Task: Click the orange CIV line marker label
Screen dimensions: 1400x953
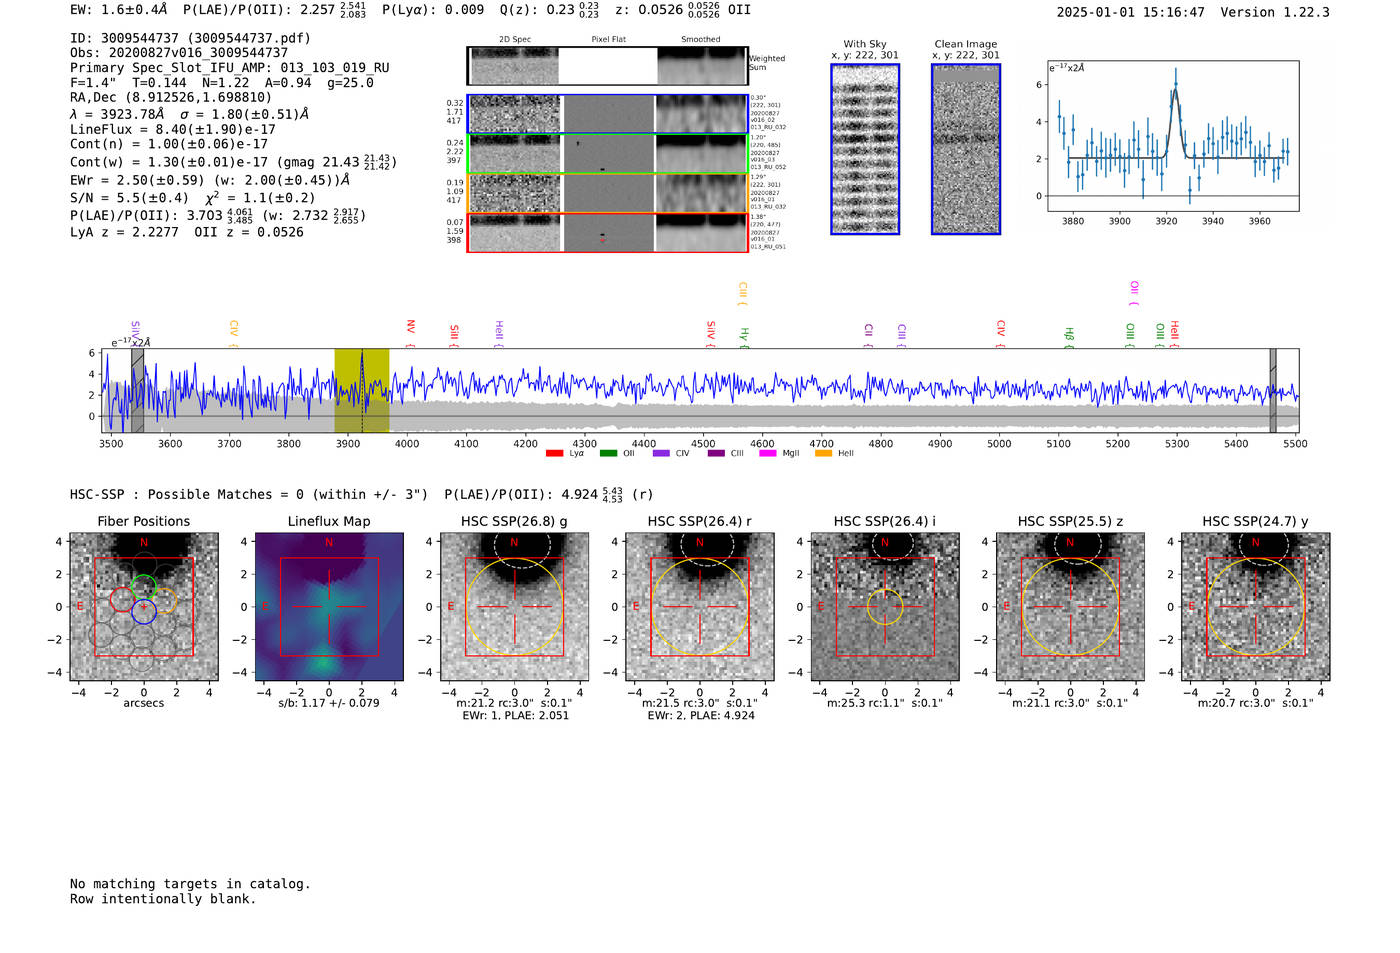Action: [x=233, y=333]
